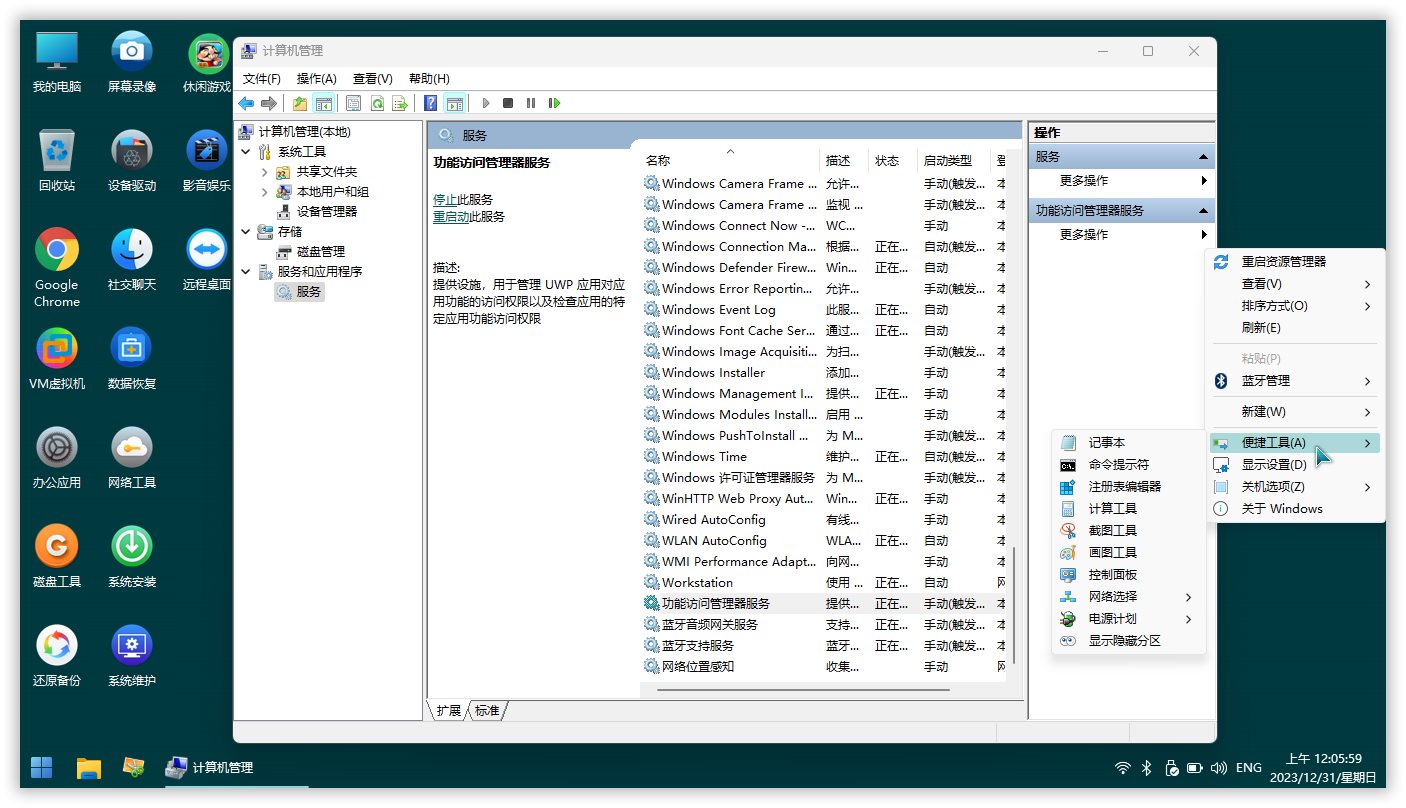Expand 查看(V) in the context menu
1406x808 pixels.
(x=1296, y=284)
